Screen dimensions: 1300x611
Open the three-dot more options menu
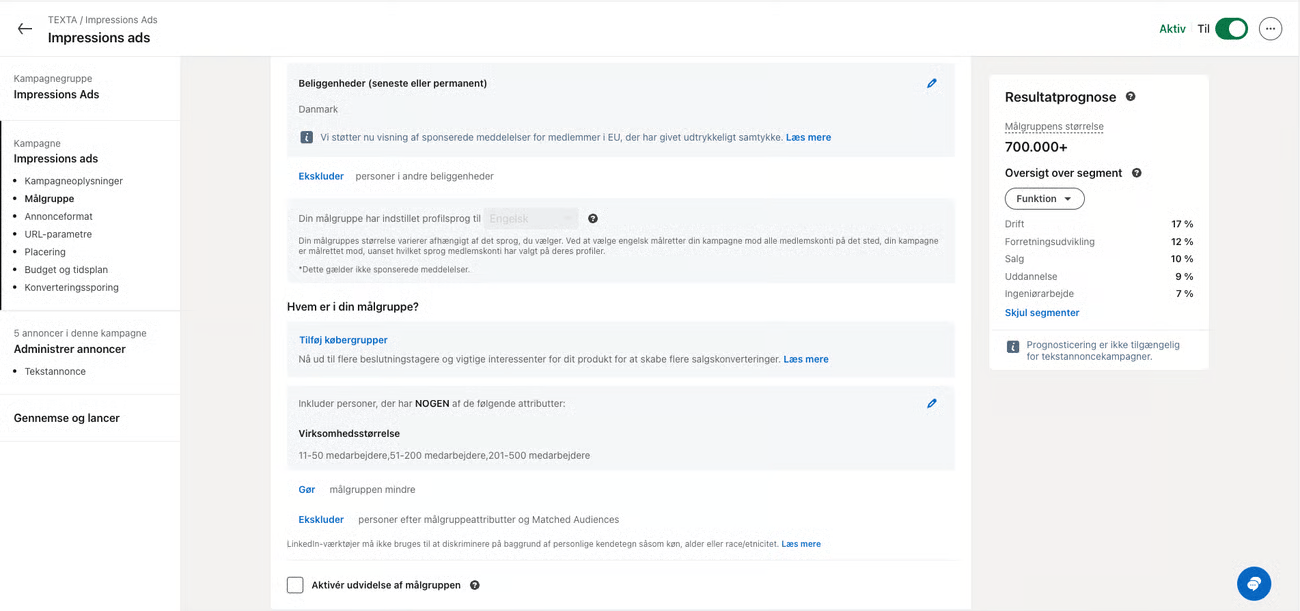(1270, 29)
